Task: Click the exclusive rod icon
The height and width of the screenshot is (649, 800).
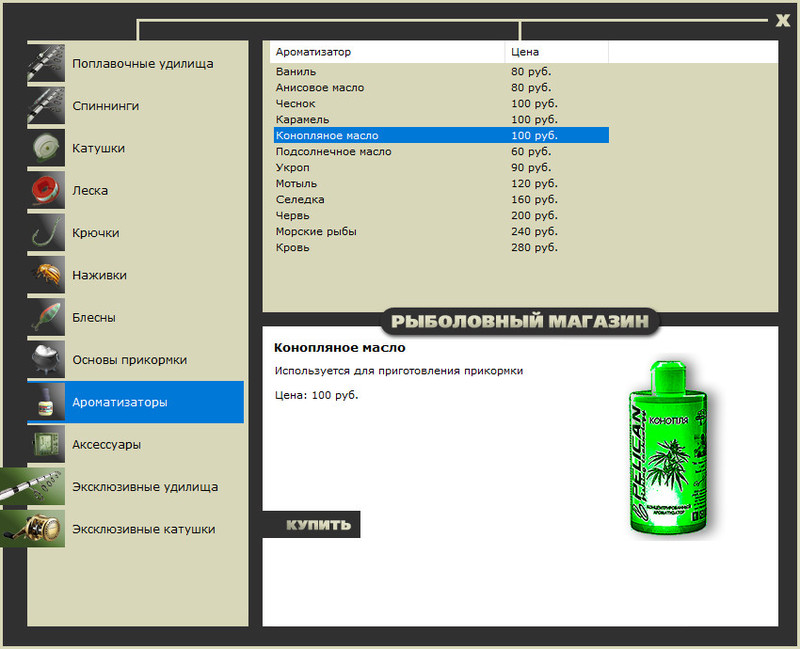Action: (33, 487)
